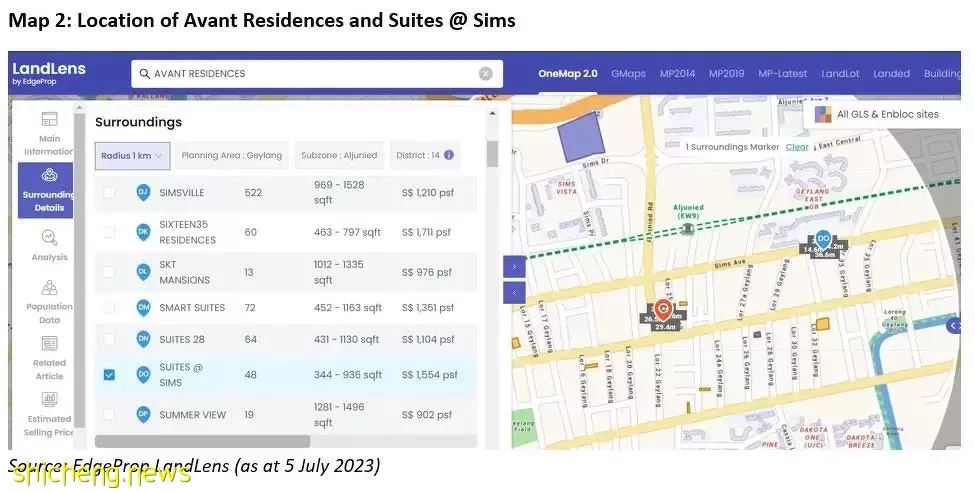Tick the SIXTEEN35 RESIDENCES checkbox
The width and height of the screenshot is (975, 493).
pyautogui.click(x=109, y=232)
